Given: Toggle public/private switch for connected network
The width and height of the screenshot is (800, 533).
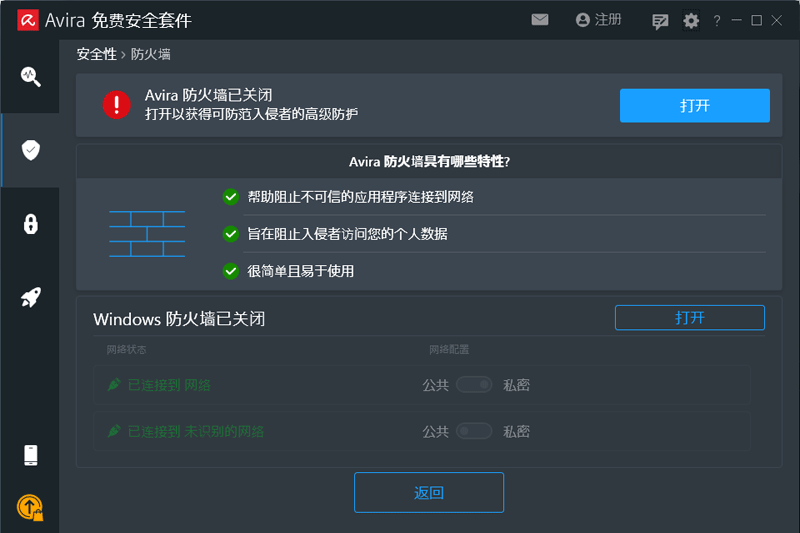Looking at the screenshot, I should (474, 385).
